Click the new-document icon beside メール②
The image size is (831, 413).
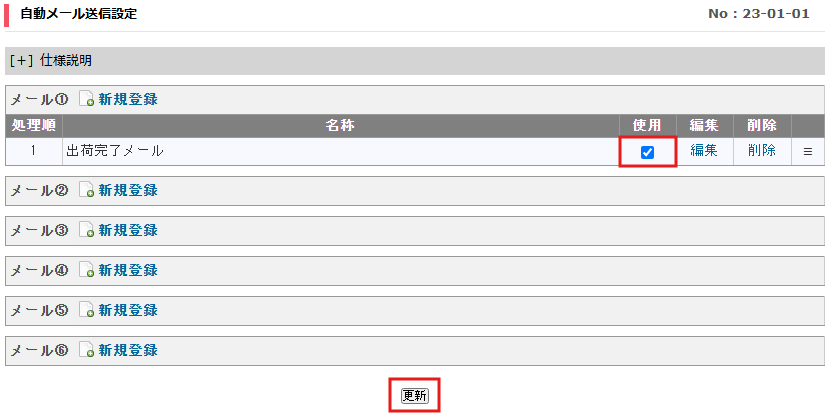coord(86,190)
